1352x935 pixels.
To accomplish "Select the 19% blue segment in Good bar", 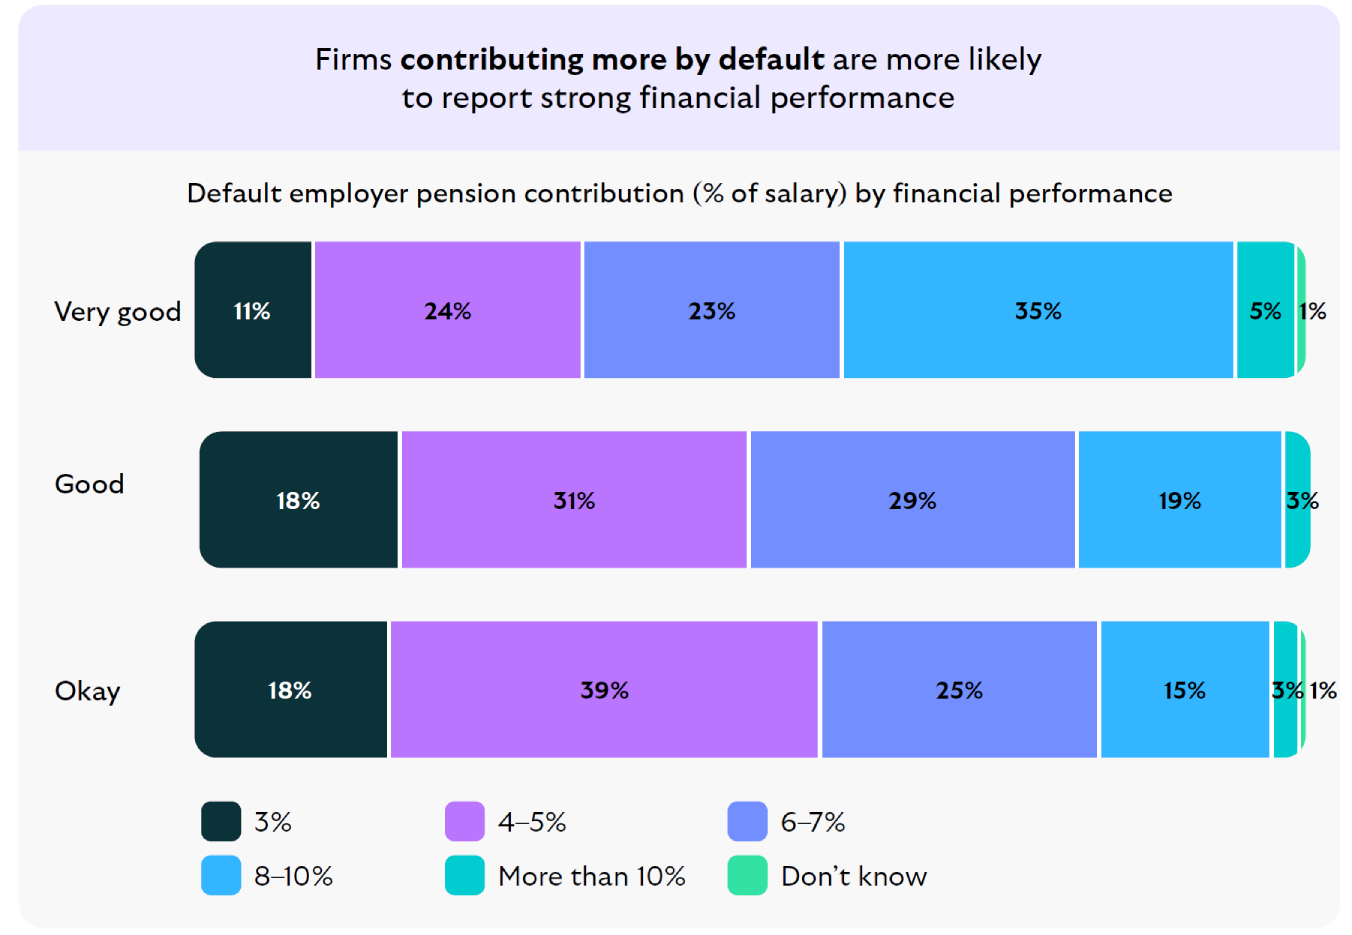I will click(x=1180, y=500).
